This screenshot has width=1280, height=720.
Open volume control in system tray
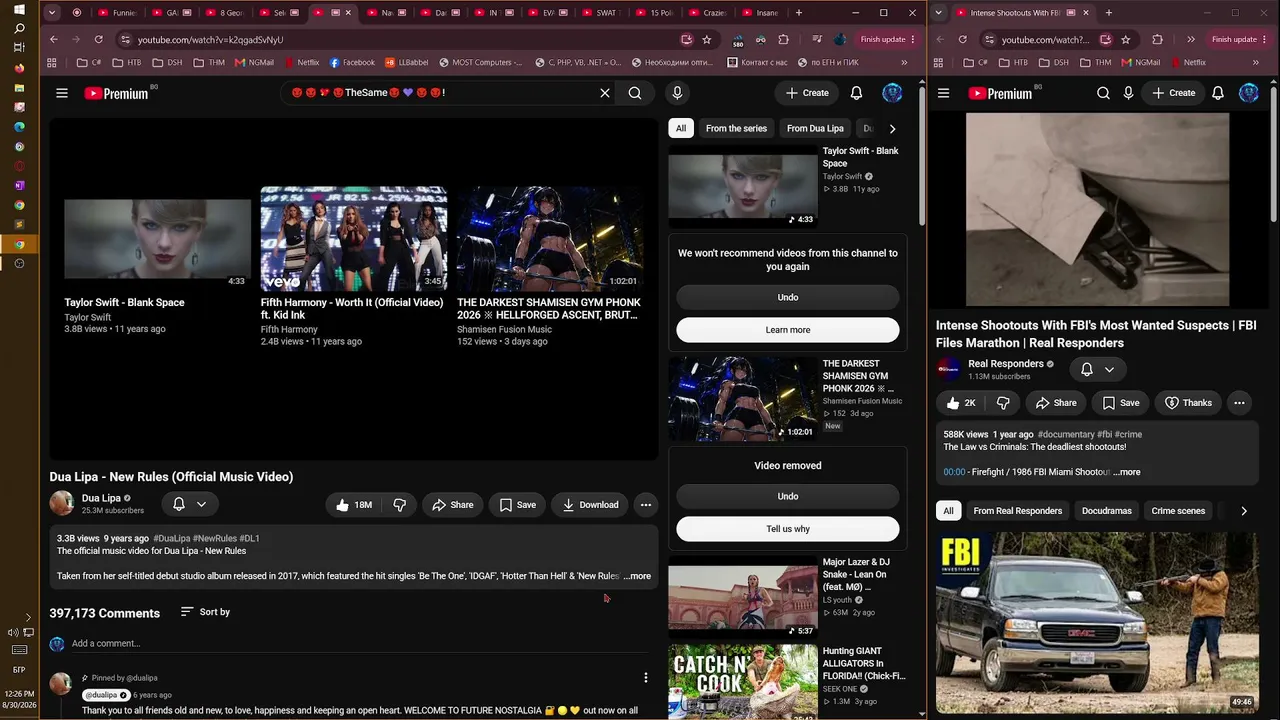[x=14, y=632]
